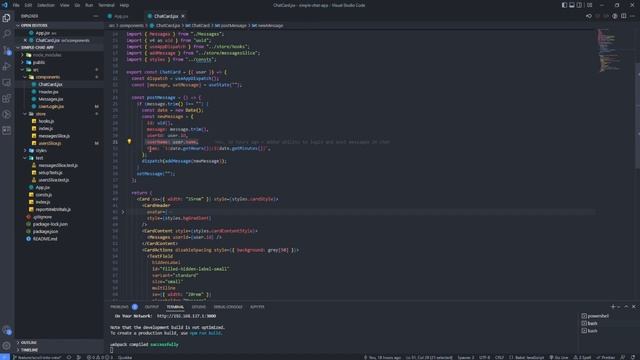
Task: Open Header.jsx in the components folder
Action: pyautogui.click(x=48, y=91)
